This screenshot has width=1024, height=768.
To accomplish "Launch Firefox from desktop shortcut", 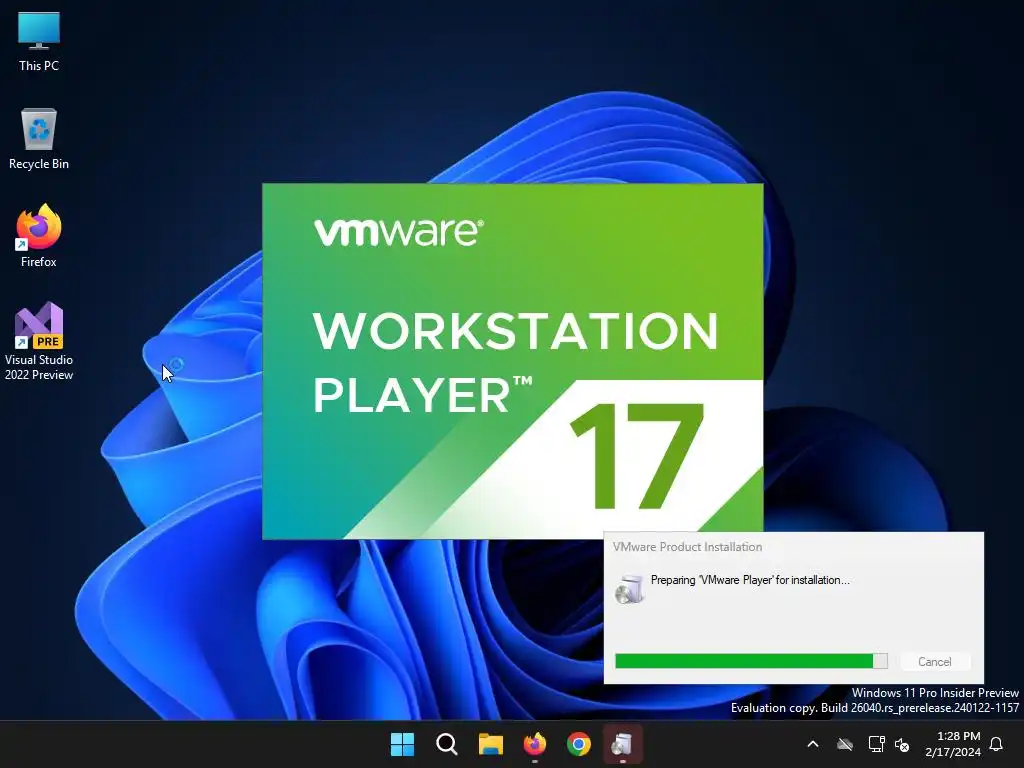I will 39,236.
